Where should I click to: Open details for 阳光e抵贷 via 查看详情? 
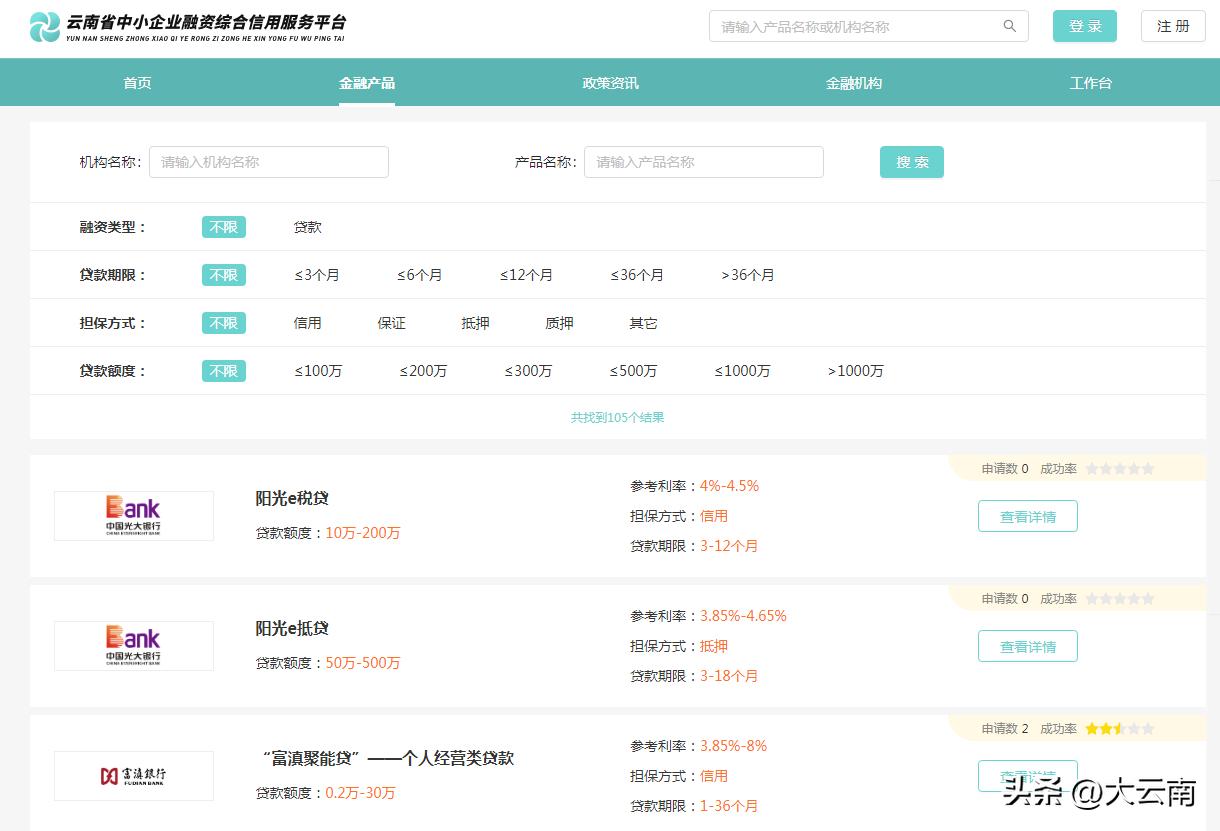pyautogui.click(x=1027, y=646)
